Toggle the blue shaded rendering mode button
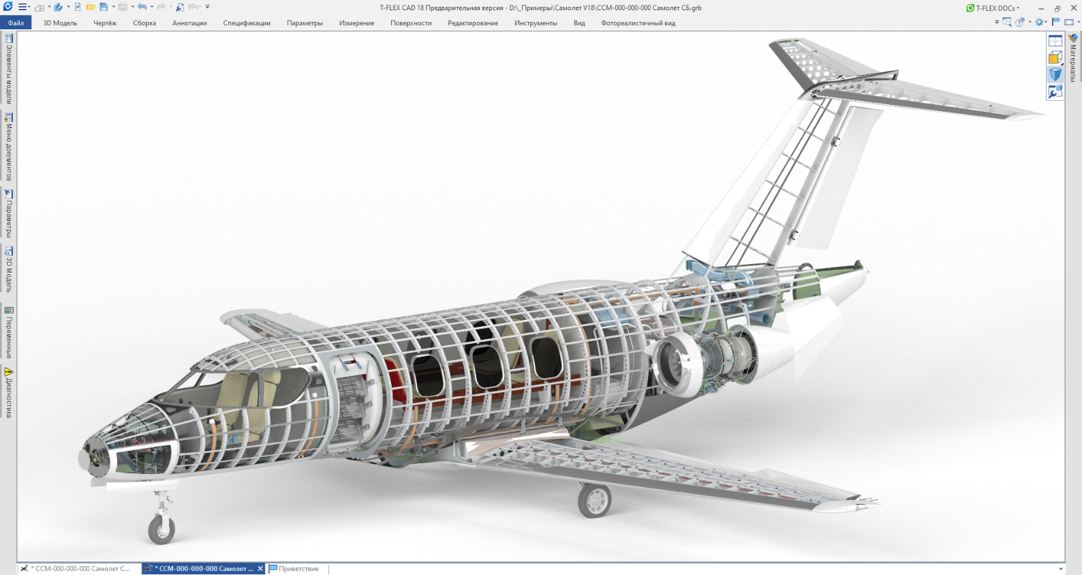Viewport: 1082px width, 575px height. [1055, 75]
